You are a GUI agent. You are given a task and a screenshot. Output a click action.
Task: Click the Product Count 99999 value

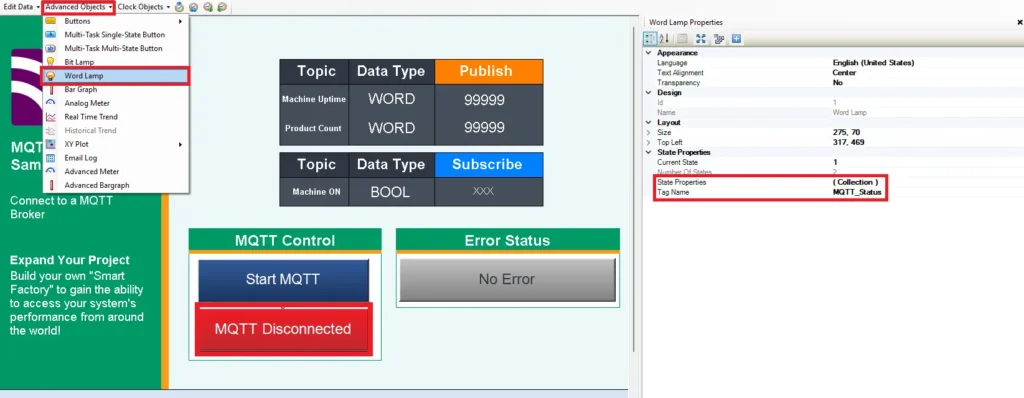(x=485, y=128)
